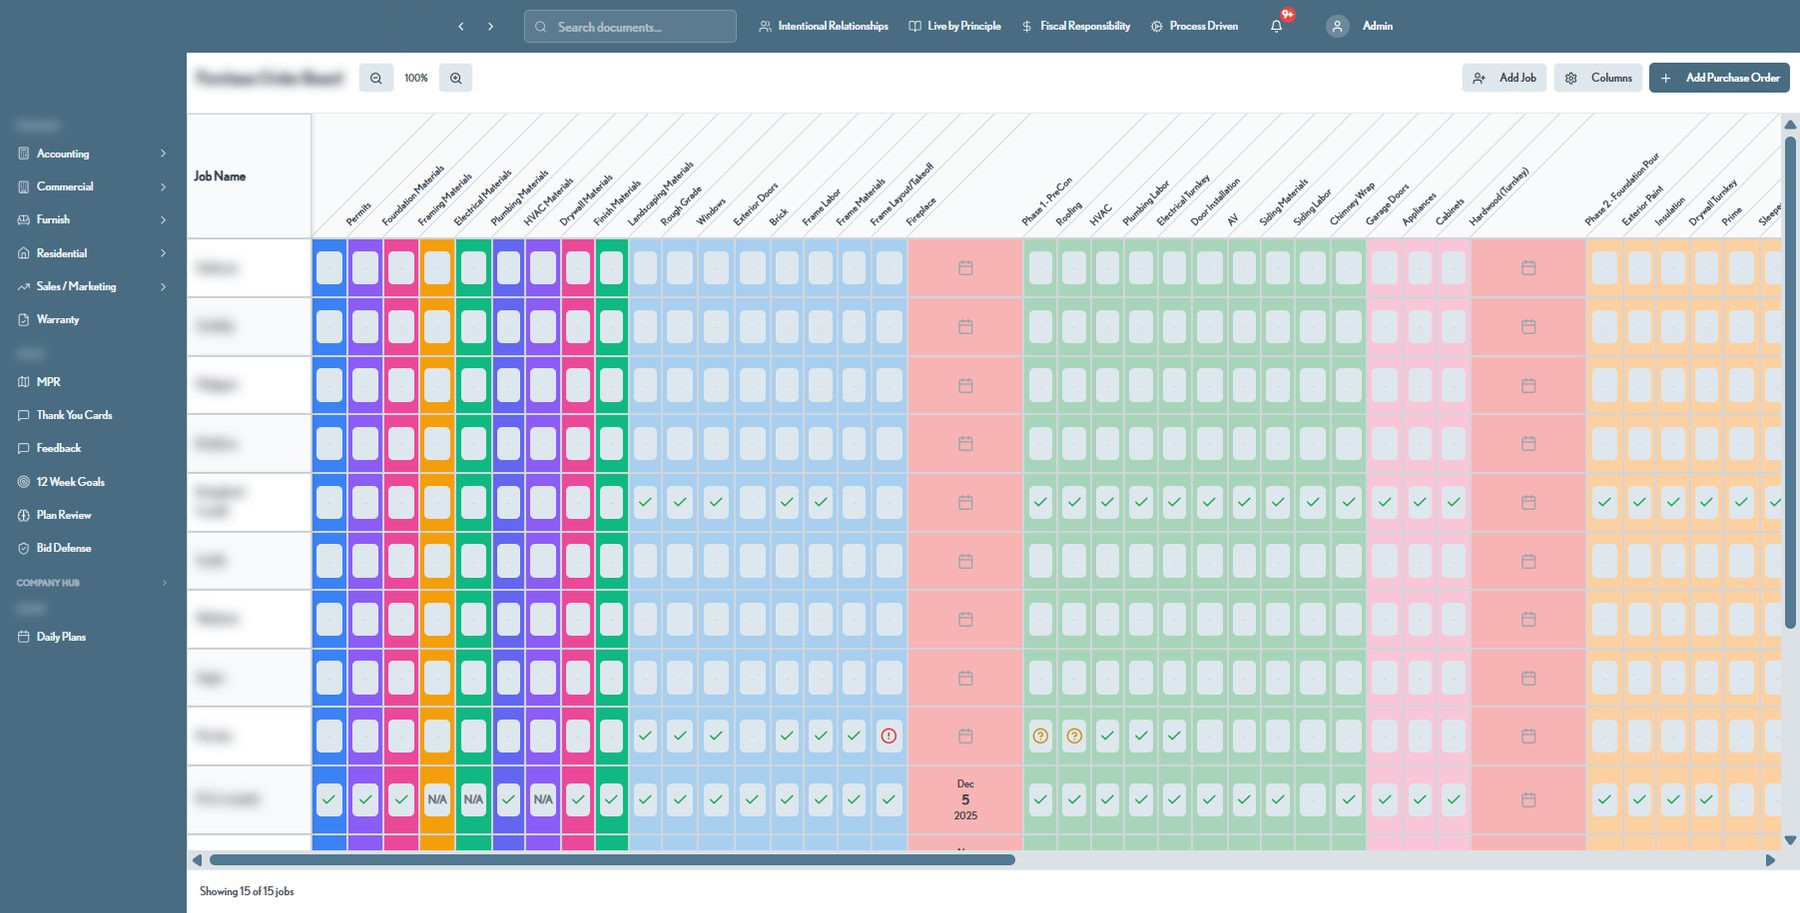The image size is (1800, 913).
Task: Click the scroll-up arrow of vertical scrollbar
Action: point(1790,124)
